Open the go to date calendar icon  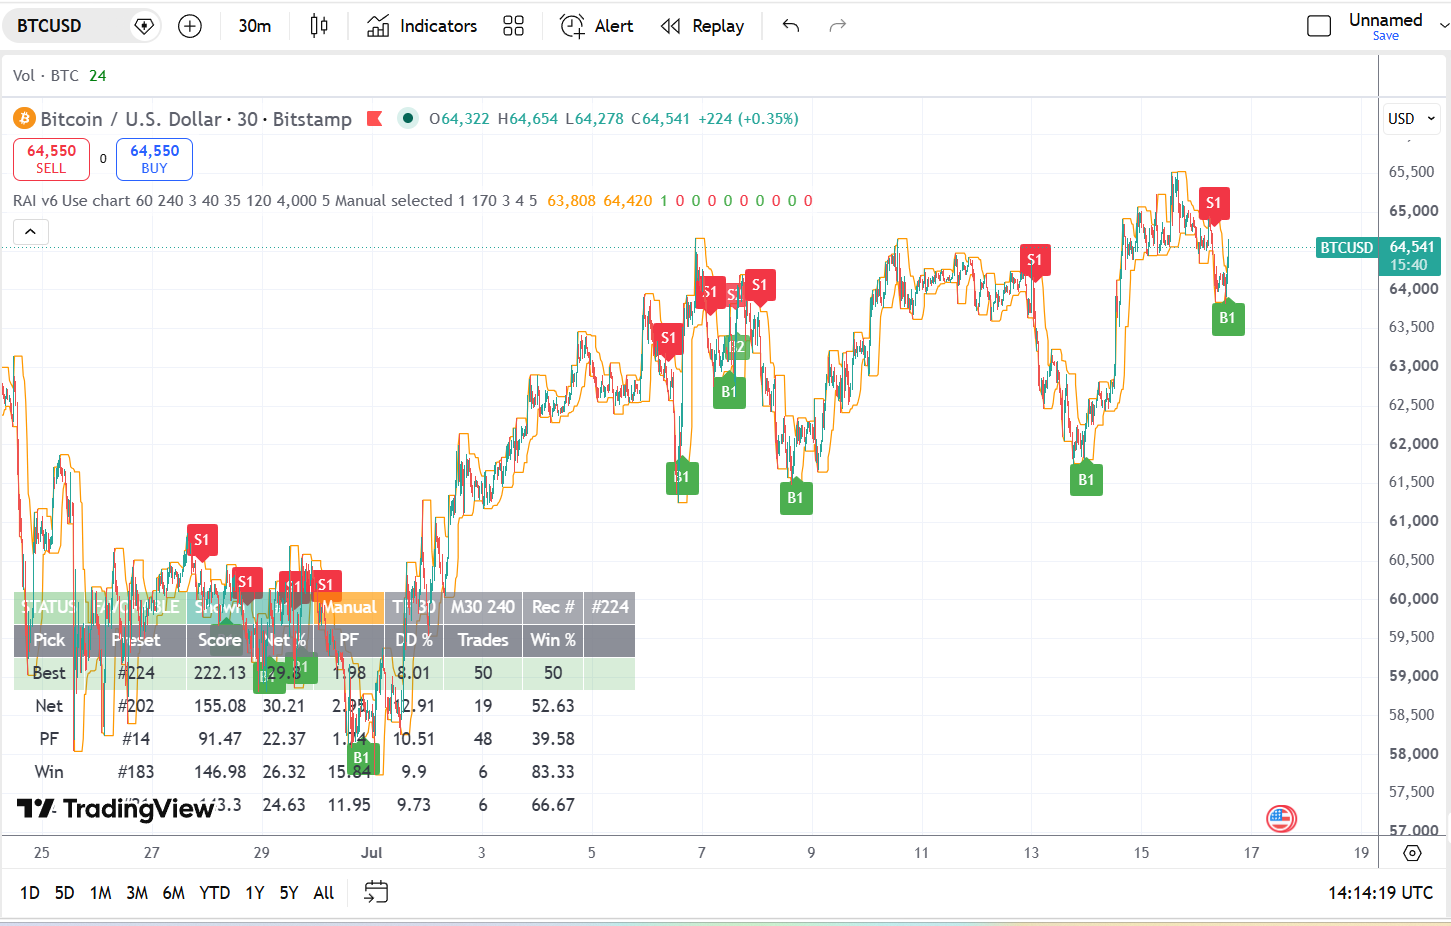(x=376, y=892)
